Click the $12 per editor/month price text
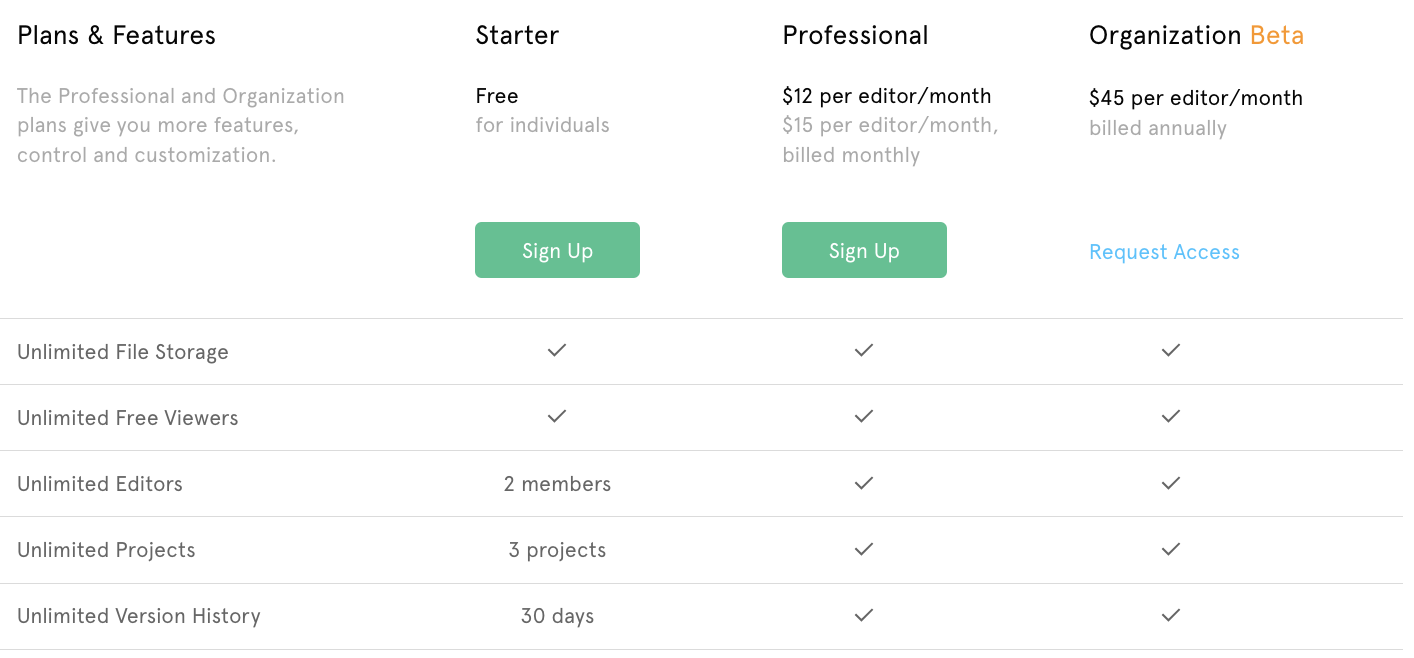This screenshot has width=1414, height=658. click(x=887, y=95)
